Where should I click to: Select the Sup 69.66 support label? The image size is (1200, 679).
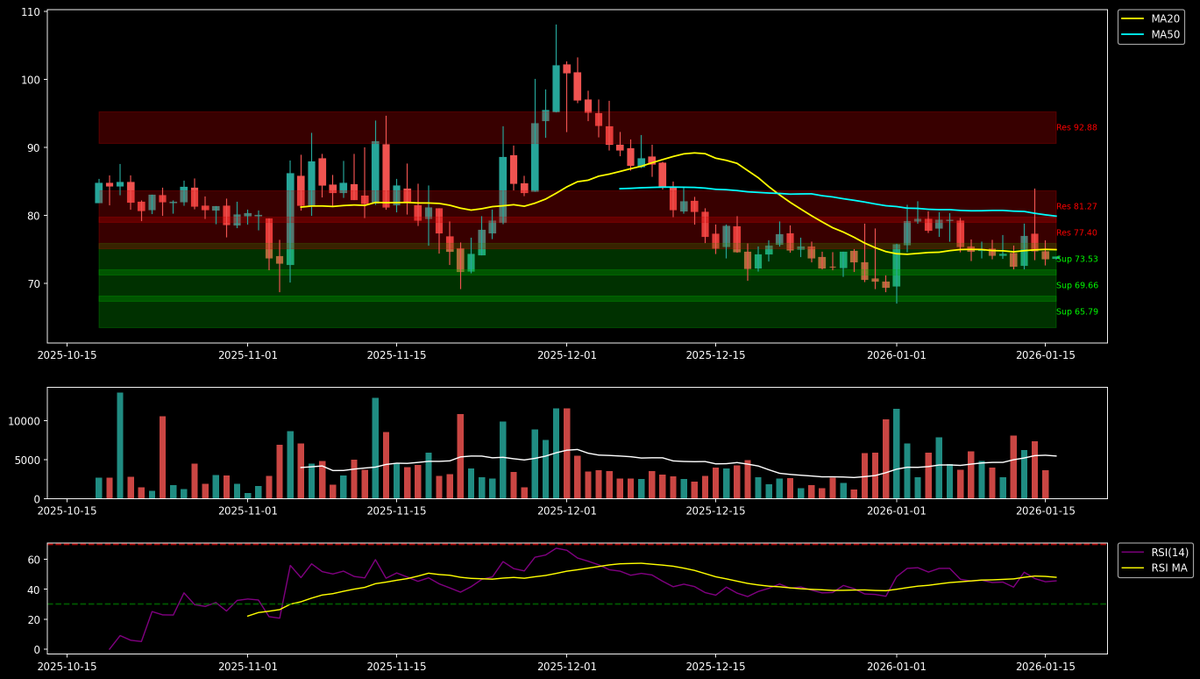pos(1080,285)
